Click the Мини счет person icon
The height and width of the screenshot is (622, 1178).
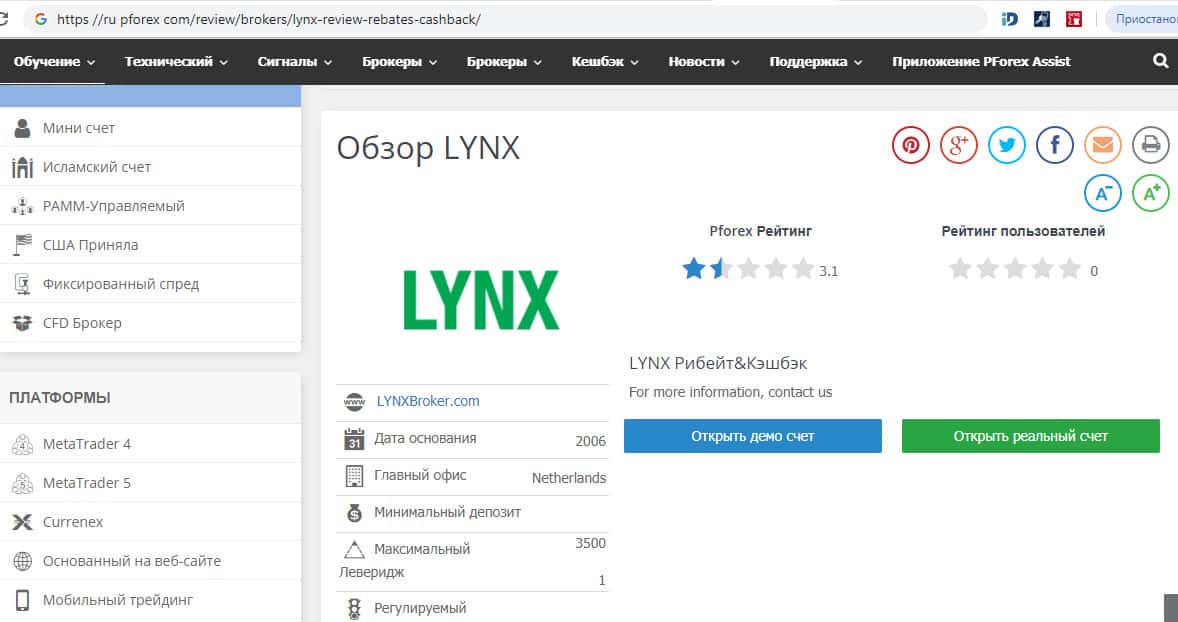click(x=23, y=128)
